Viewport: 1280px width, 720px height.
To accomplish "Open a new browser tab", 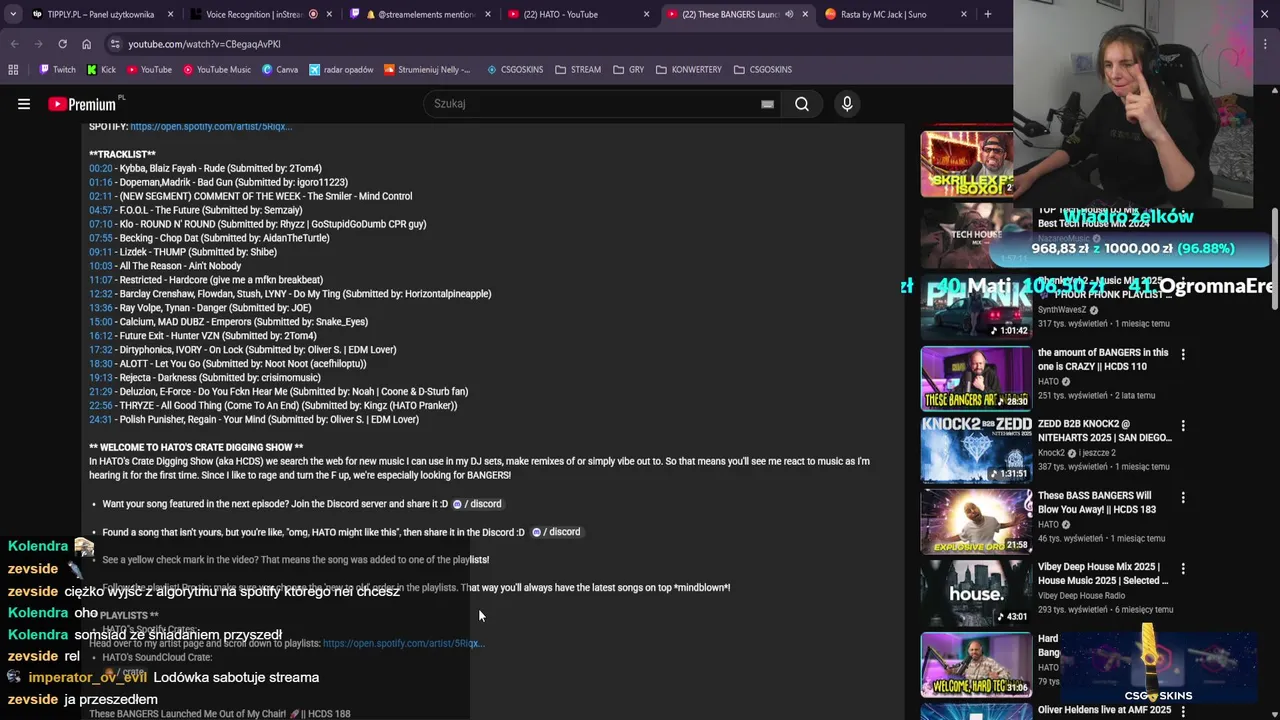I will [x=987, y=14].
